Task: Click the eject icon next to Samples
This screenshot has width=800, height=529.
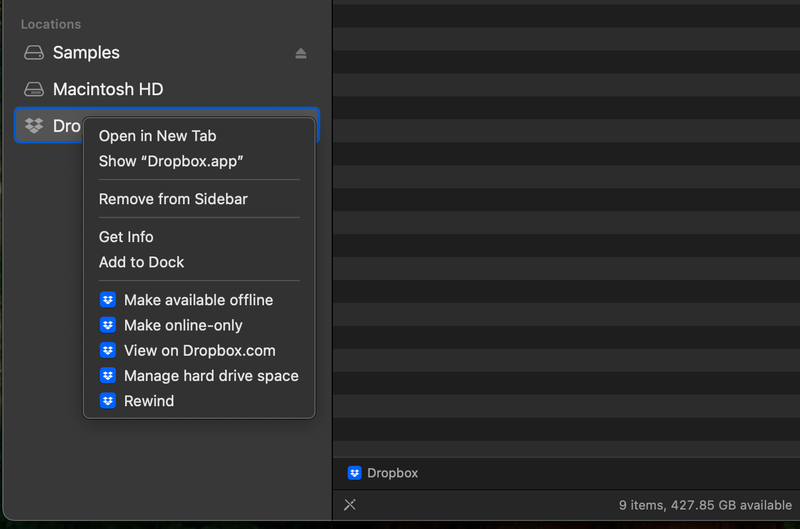Action: (x=301, y=53)
